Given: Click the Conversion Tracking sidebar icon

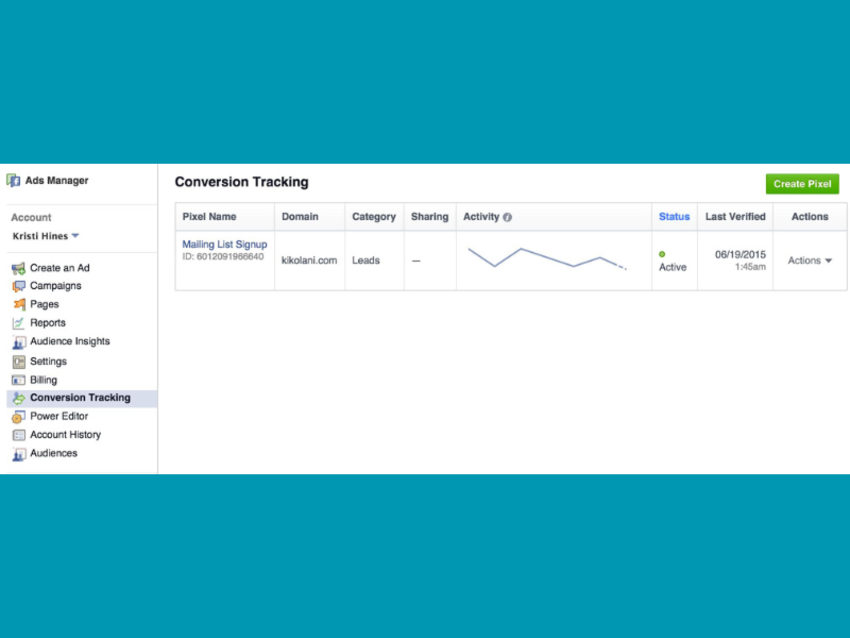Looking at the screenshot, I should tap(18, 398).
